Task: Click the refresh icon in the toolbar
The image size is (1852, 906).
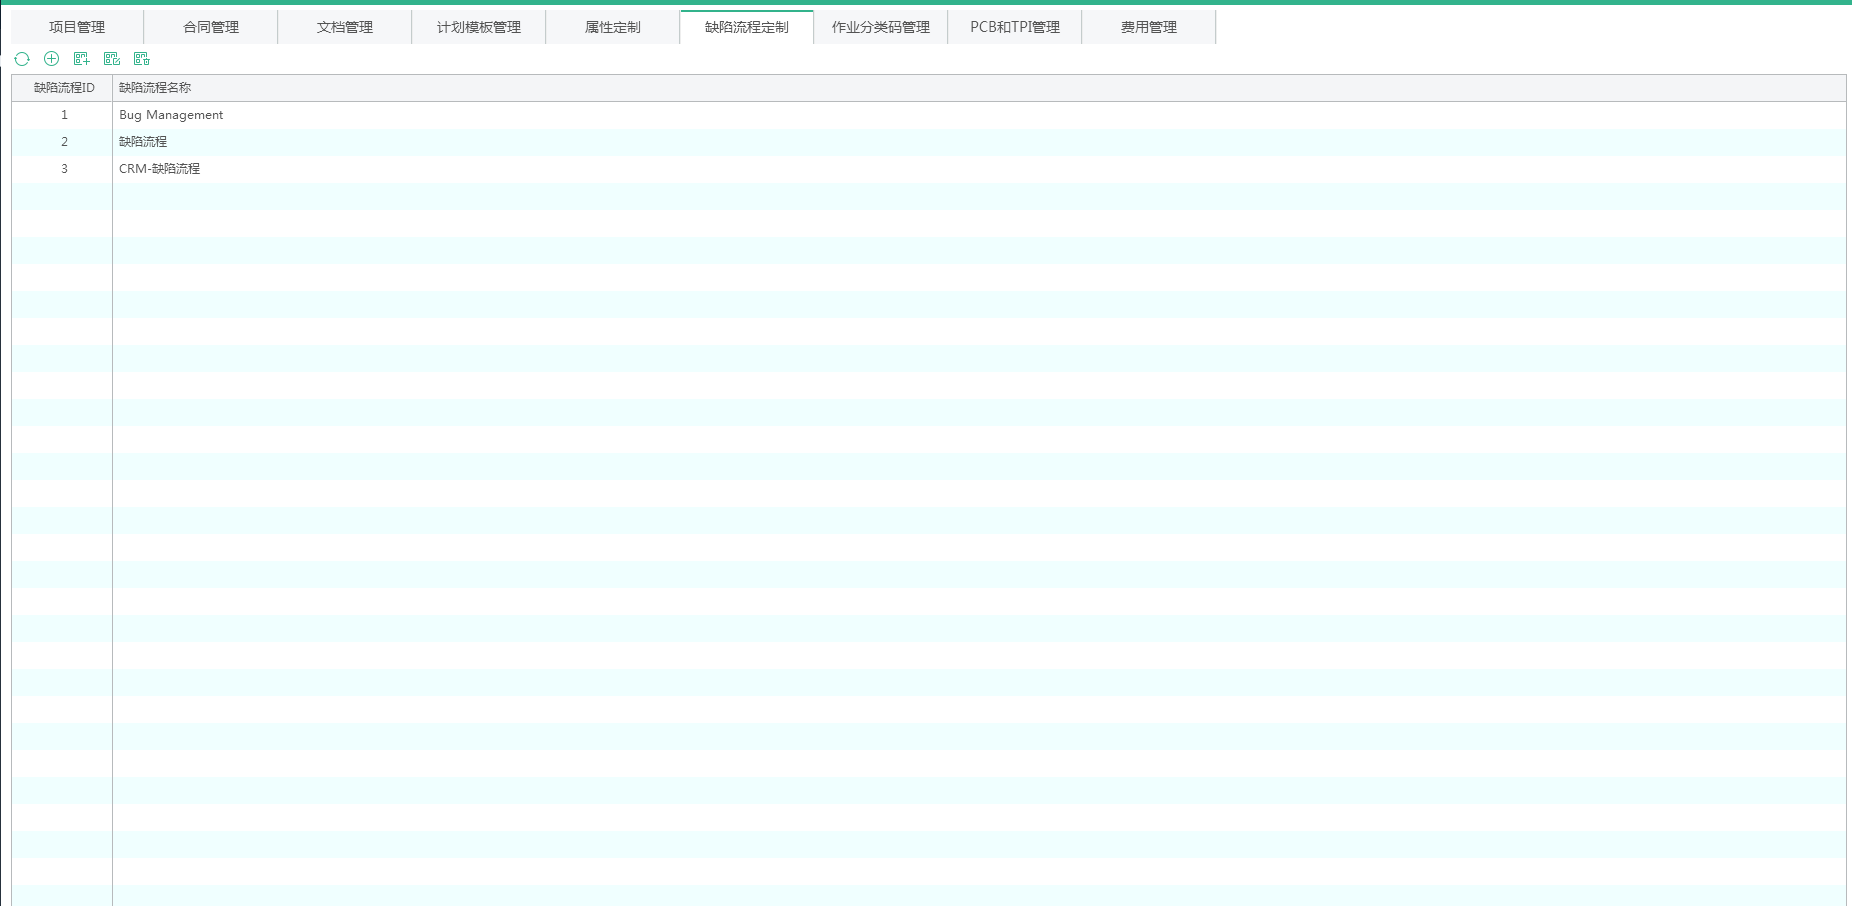Action: coord(22,59)
